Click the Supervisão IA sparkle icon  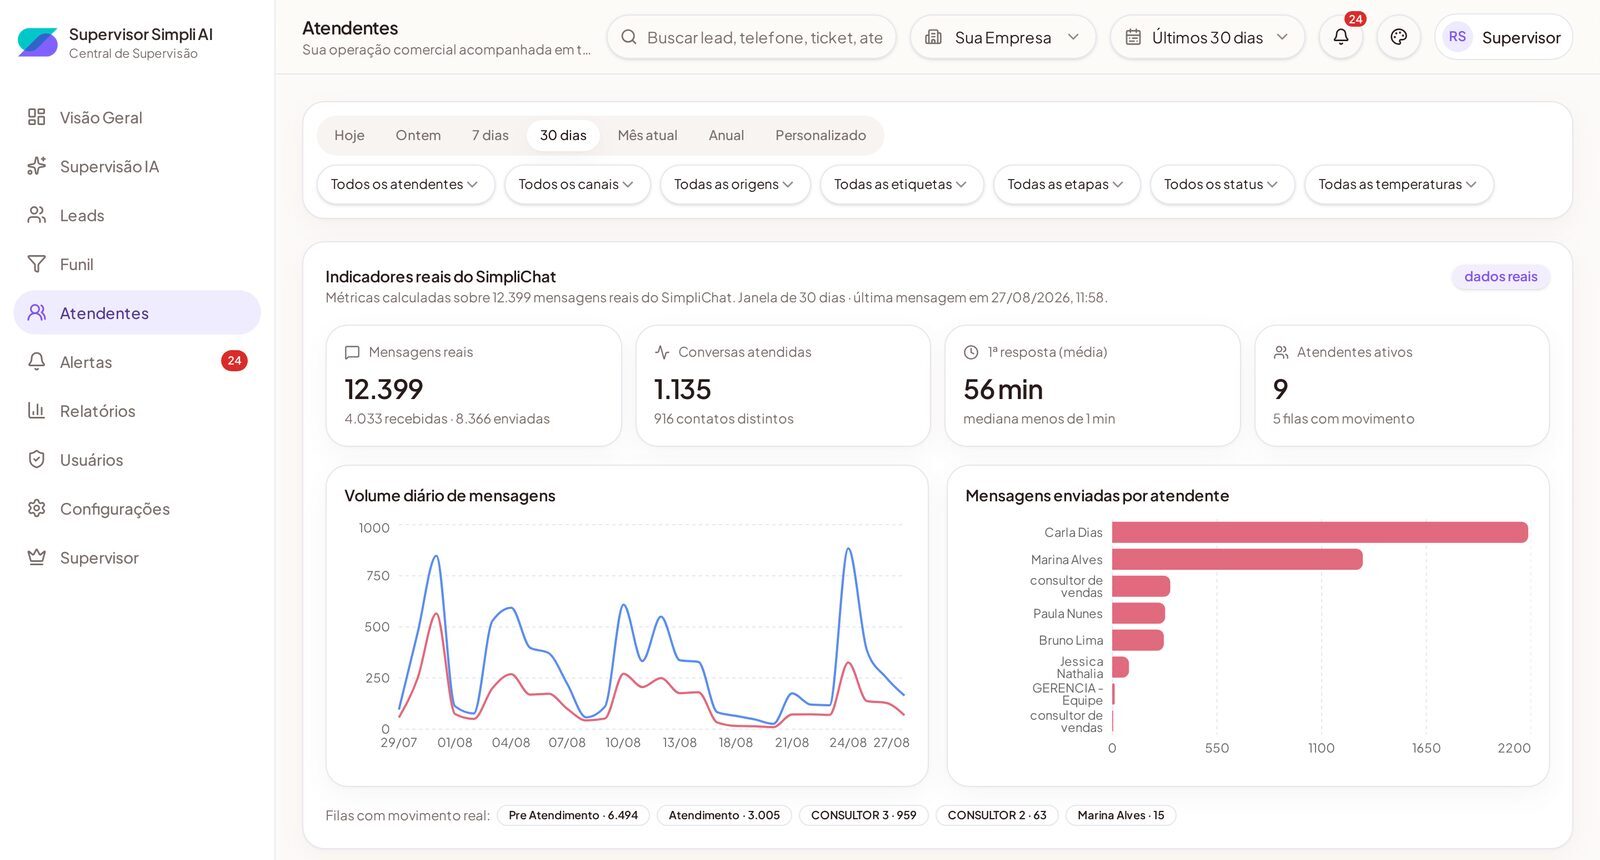coord(36,166)
